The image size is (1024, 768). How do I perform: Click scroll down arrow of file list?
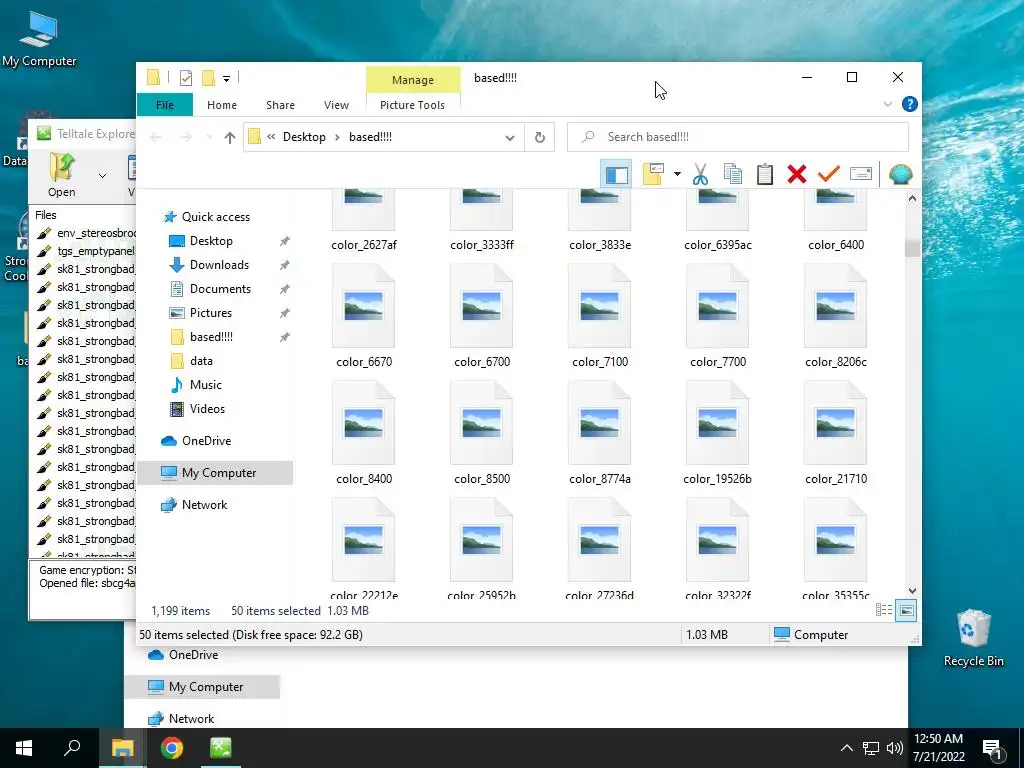click(x=912, y=590)
